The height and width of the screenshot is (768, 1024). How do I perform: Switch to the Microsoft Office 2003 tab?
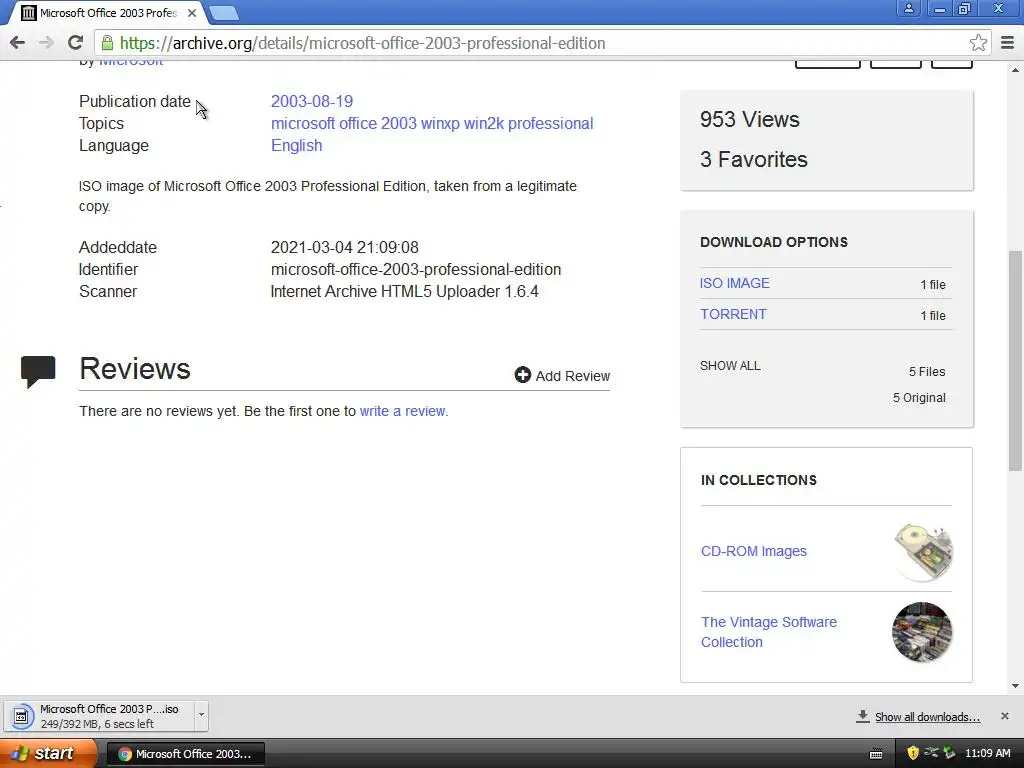(x=108, y=12)
